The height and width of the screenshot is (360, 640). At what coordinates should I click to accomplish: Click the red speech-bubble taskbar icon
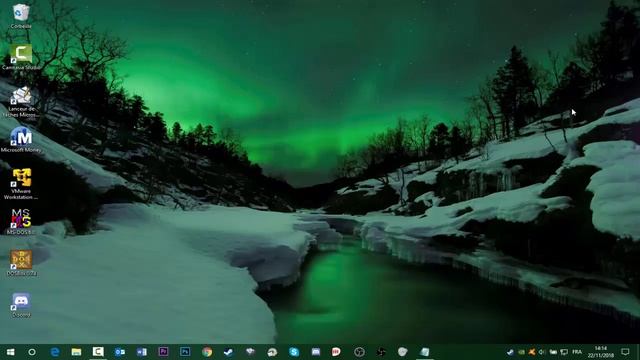click(336, 352)
